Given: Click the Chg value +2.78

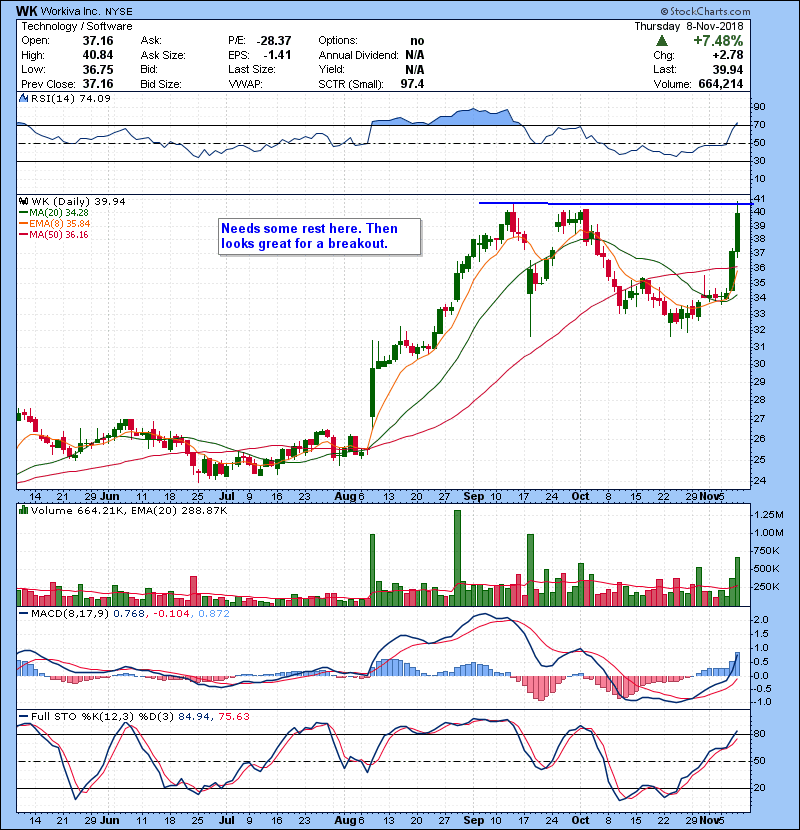Looking at the screenshot, I should tap(727, 55).
